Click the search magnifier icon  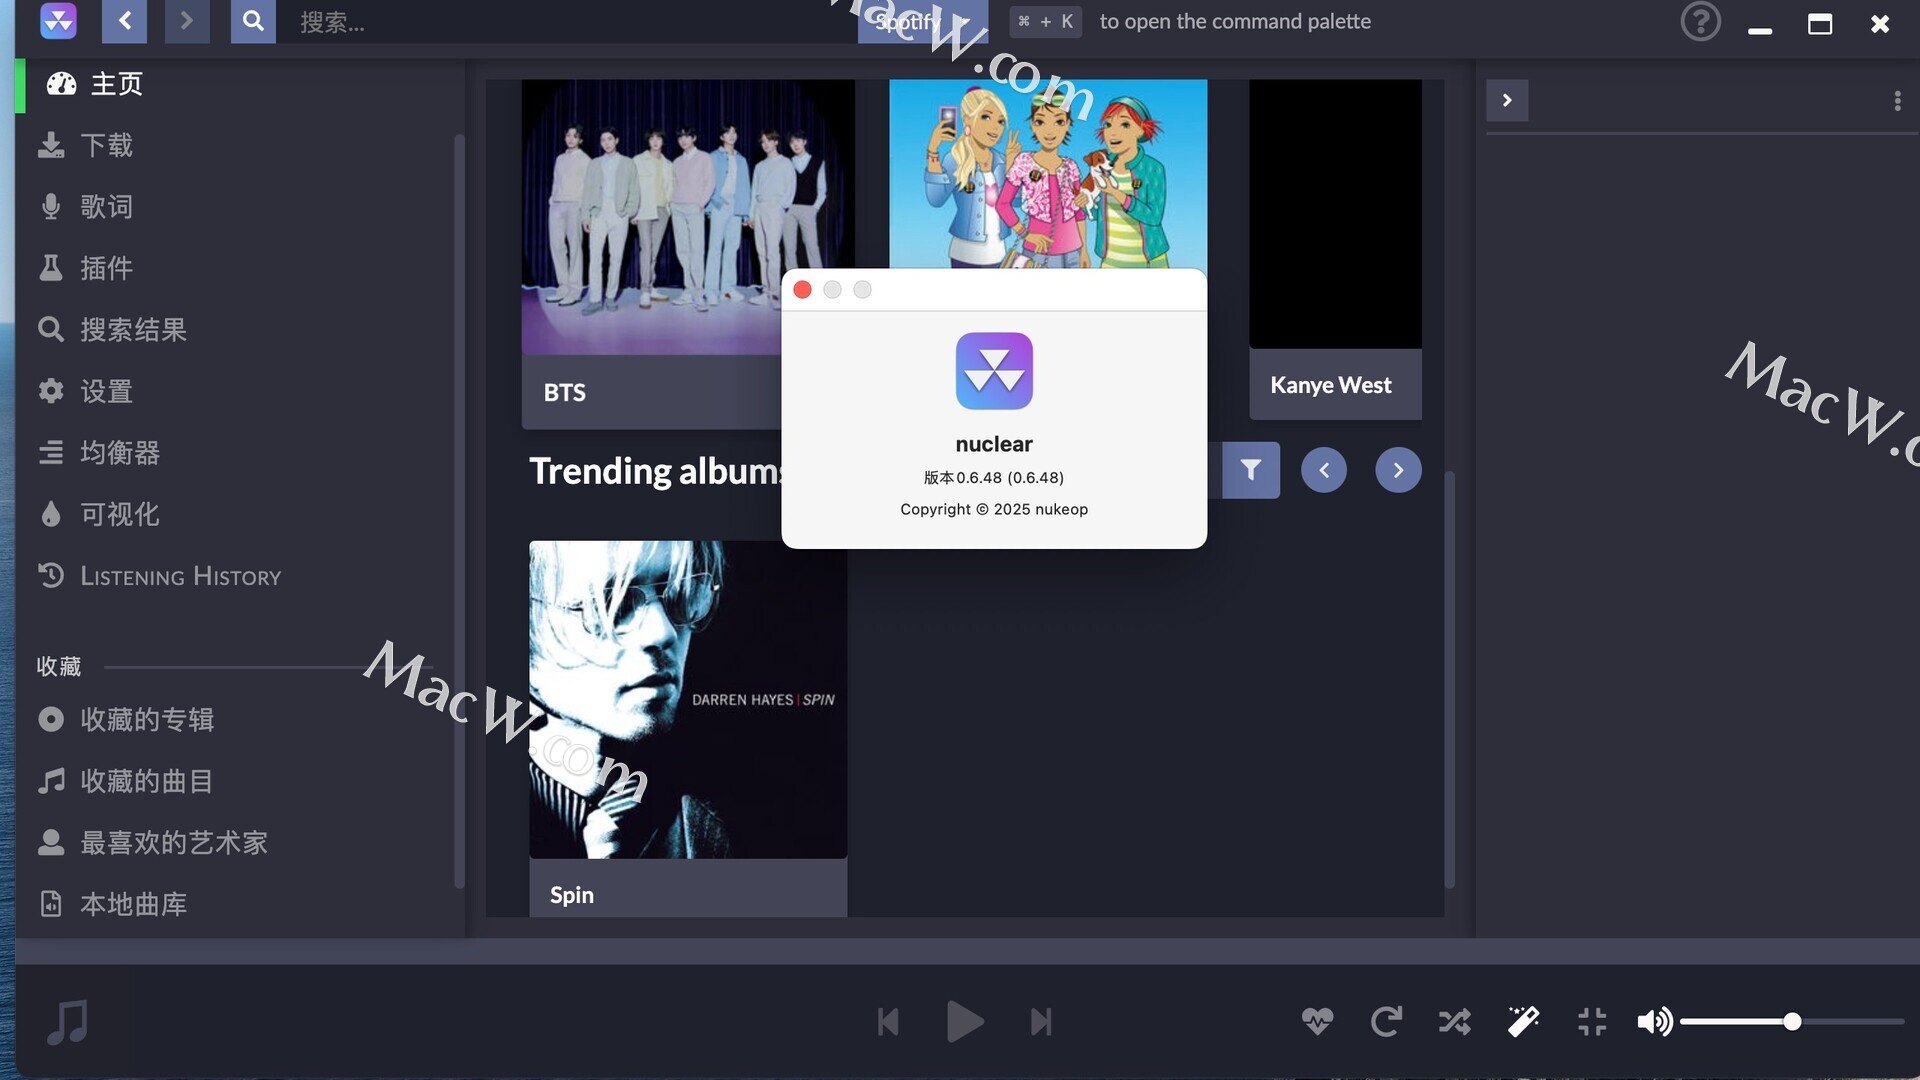[253, 21]
